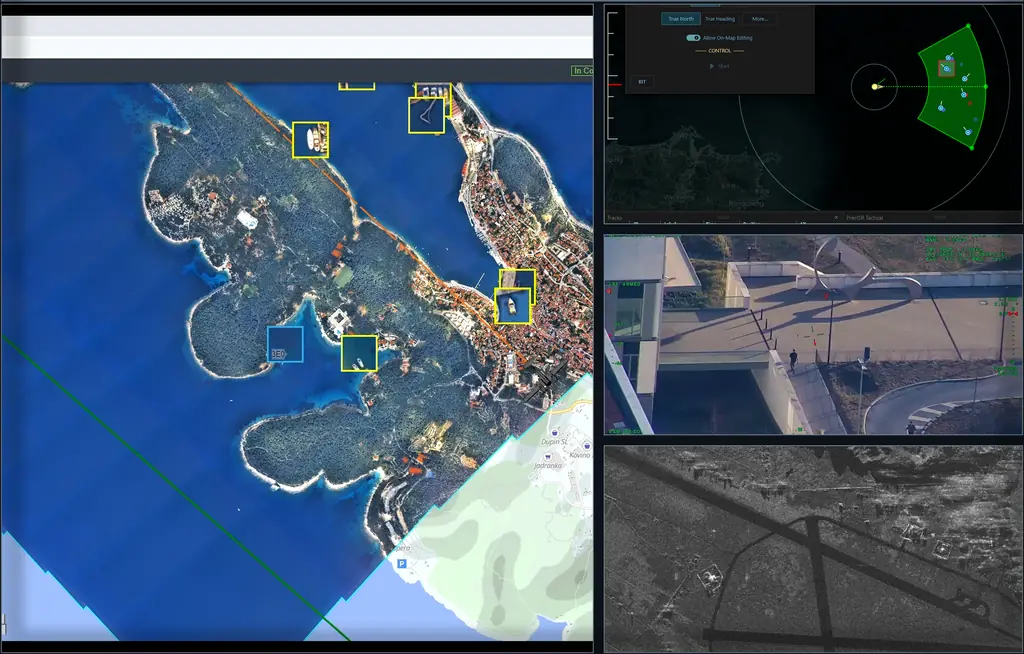Select the grayscale SAR imagery pane

coord(813,549)
